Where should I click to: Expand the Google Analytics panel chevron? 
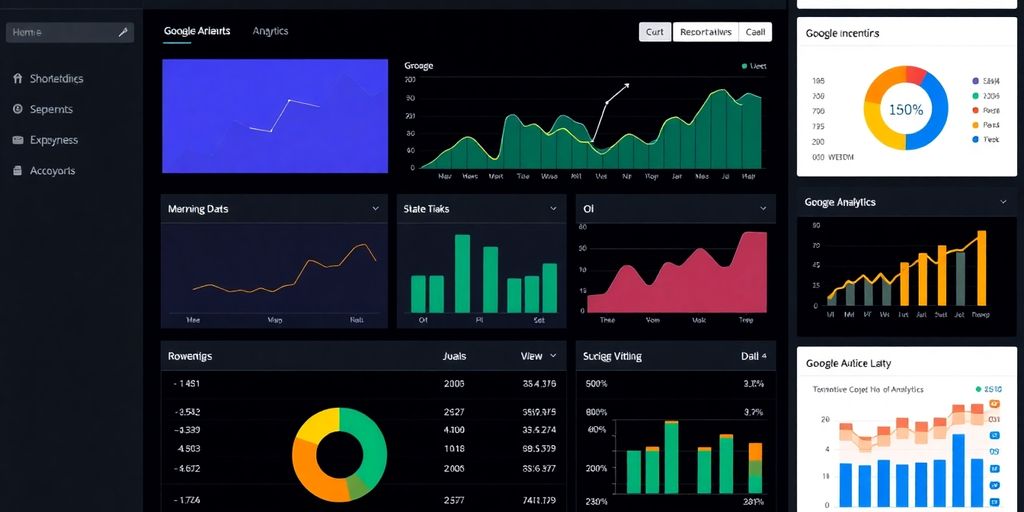(1003, 202)
